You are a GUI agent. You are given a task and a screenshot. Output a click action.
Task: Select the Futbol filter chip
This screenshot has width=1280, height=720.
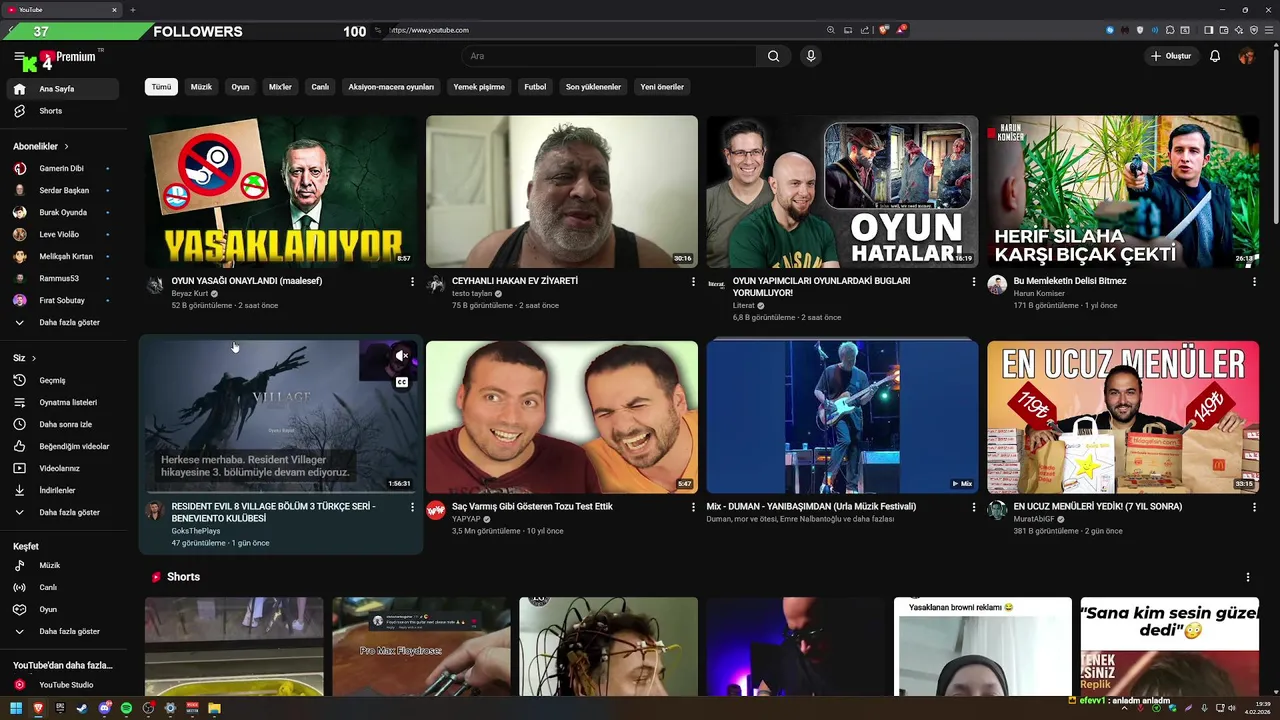(535, 87)
